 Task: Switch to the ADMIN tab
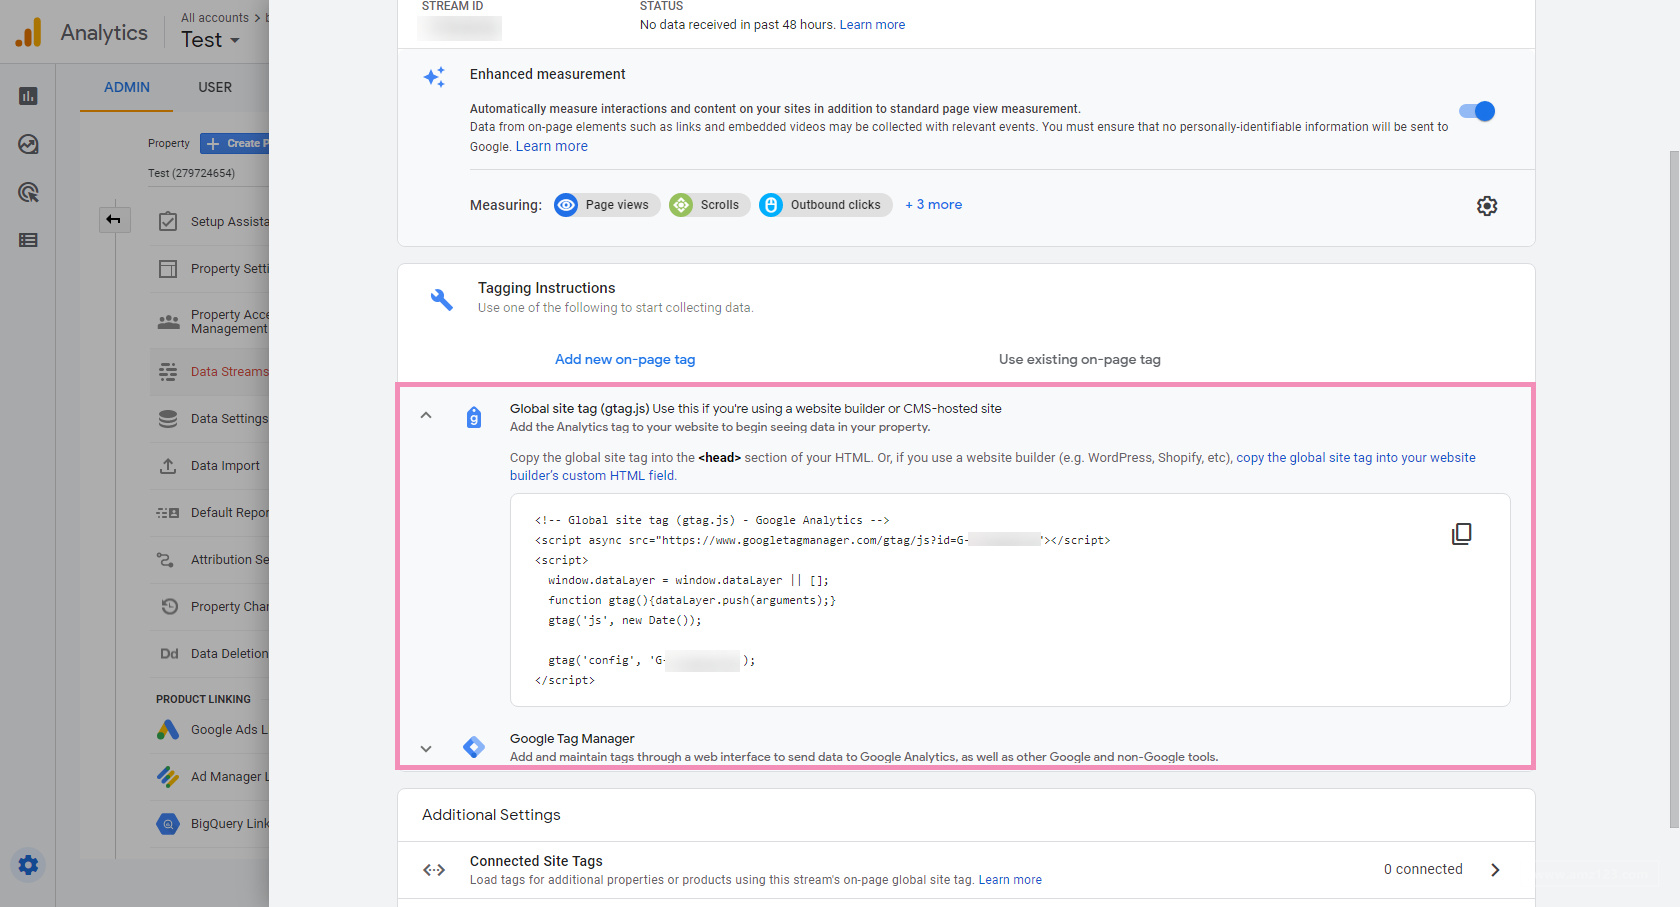pos(127,88)
